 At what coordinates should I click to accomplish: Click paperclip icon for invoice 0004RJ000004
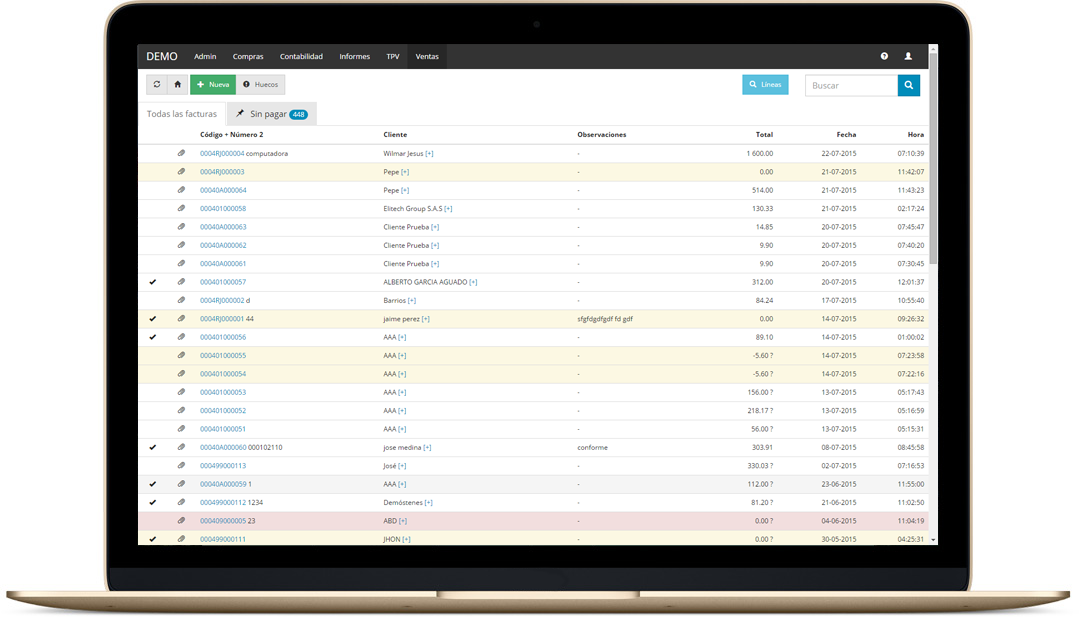[181, 153]
